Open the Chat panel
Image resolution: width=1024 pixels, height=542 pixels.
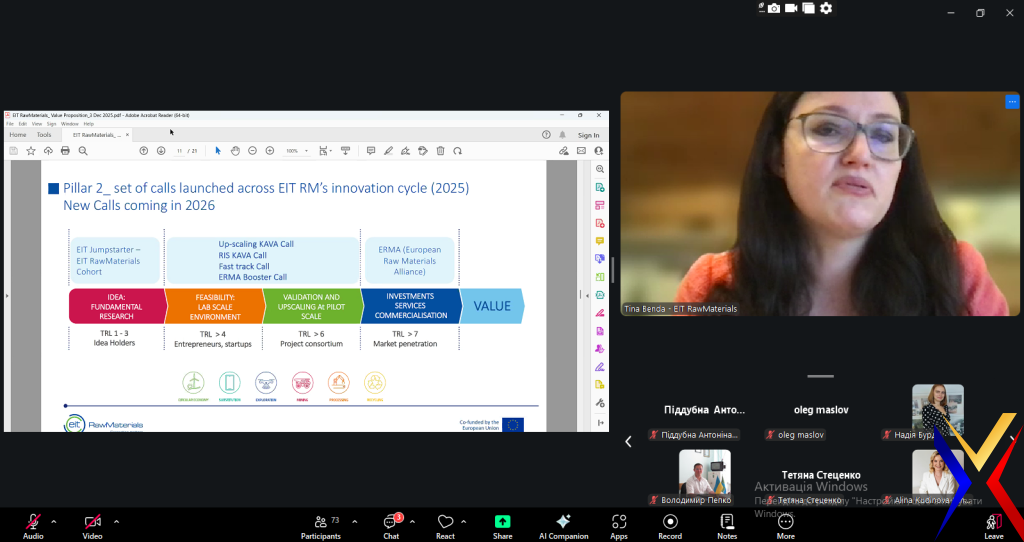(391, 523)
